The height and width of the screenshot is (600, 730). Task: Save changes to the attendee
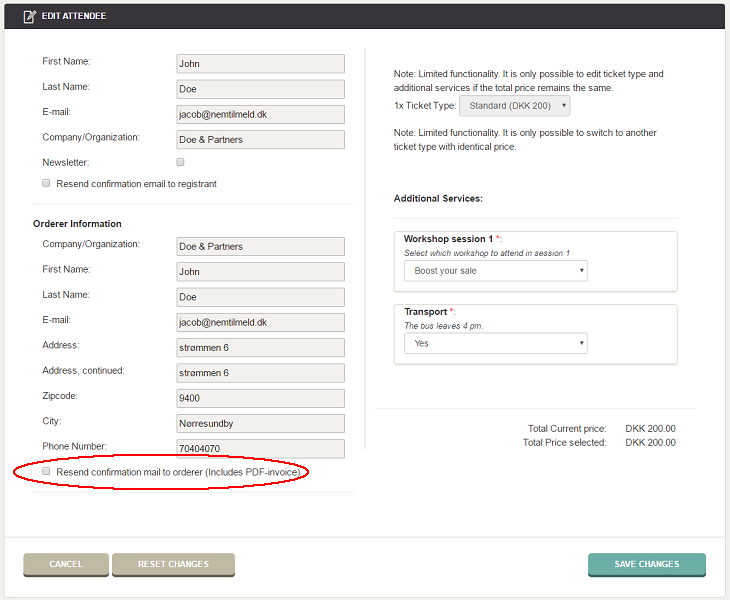coord(647,564)
